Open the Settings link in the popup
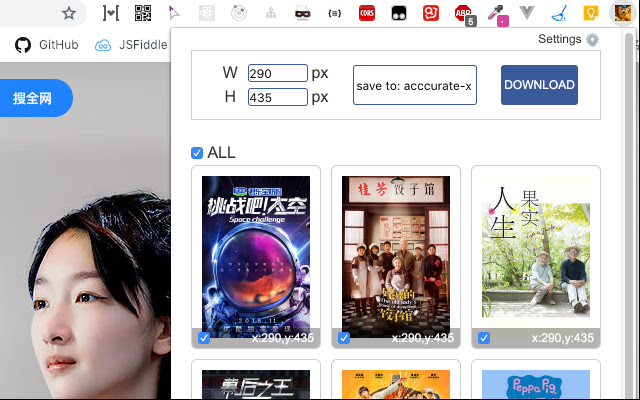Screen dimensions: 640x400 click(560, 39)
